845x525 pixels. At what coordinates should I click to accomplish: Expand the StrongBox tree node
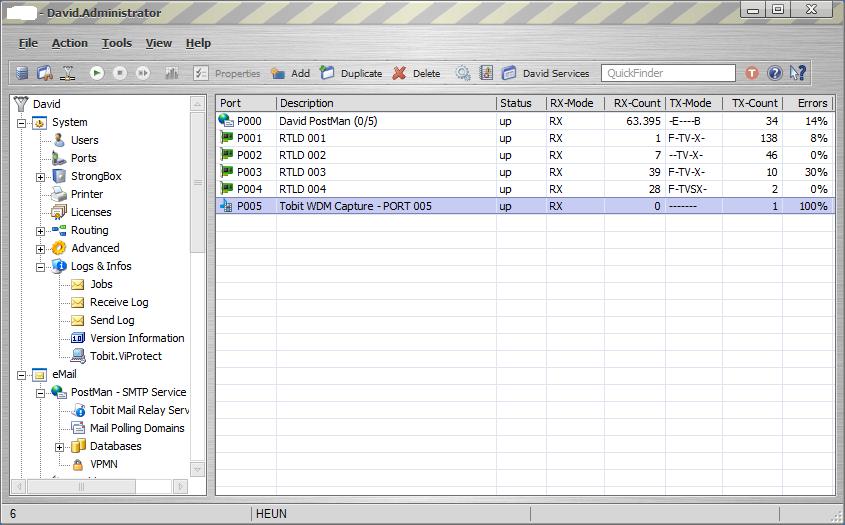click(40, 177)
